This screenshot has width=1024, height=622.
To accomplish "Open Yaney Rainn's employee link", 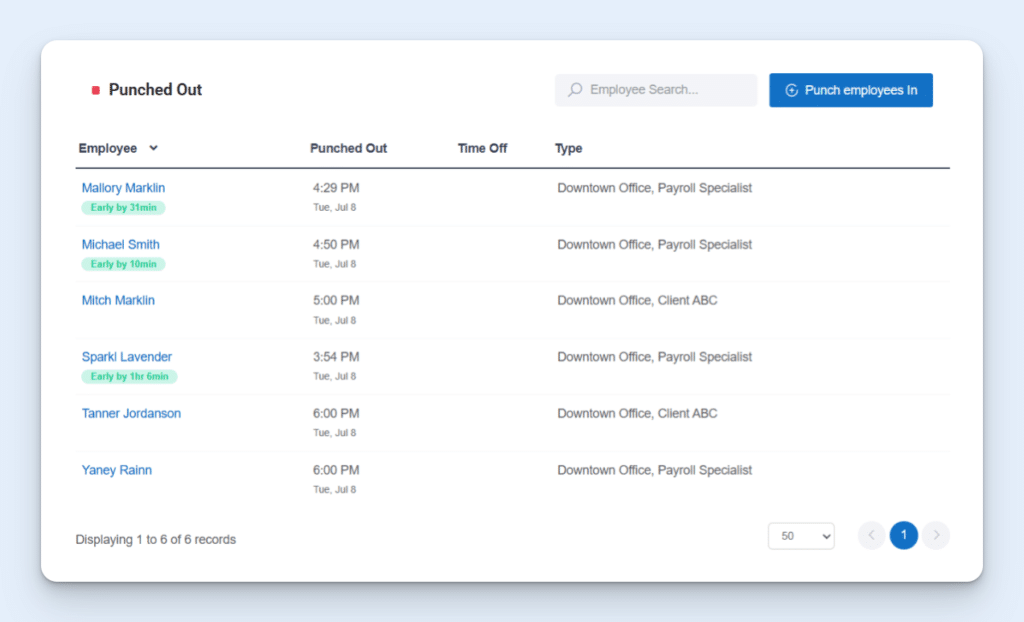I will pyautogui.click(x=117, y=470).
